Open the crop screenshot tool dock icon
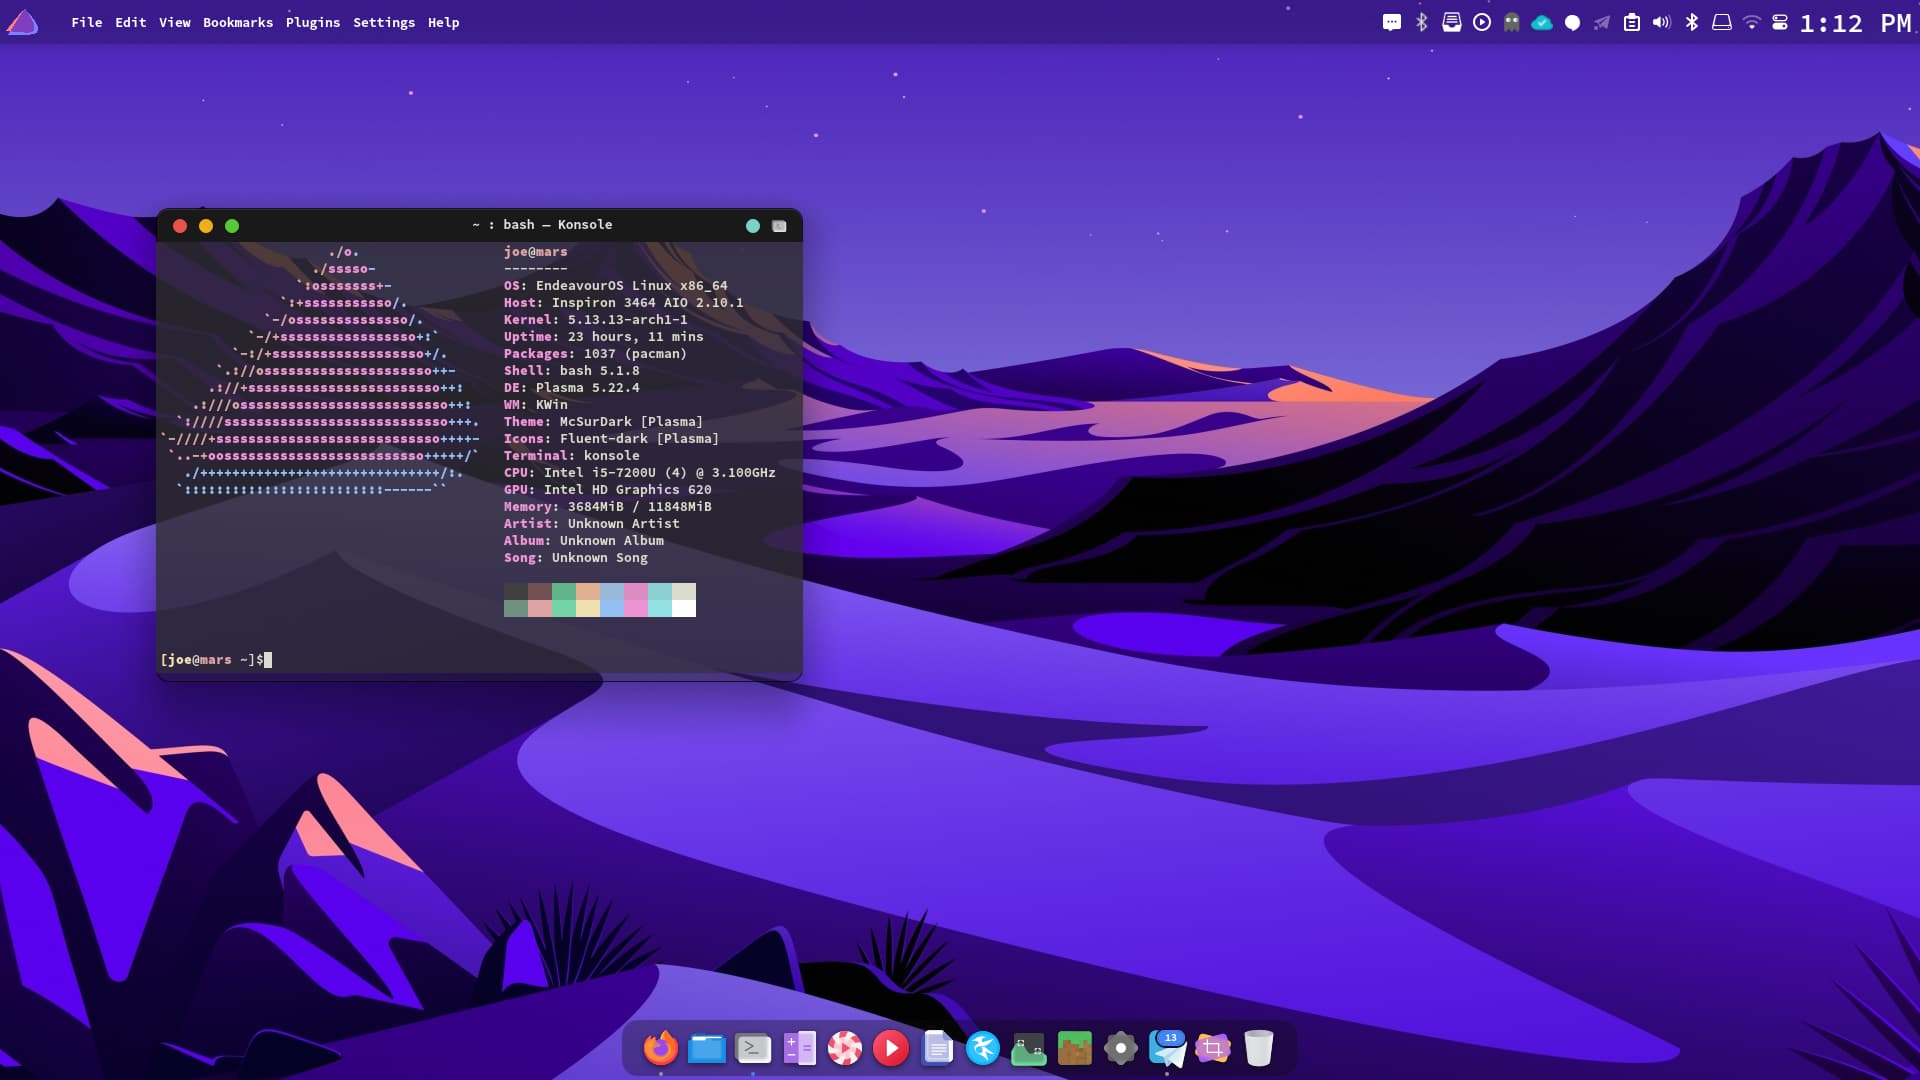This screenshot has width=1920, height=1080. click(x=1213, y=1048)
